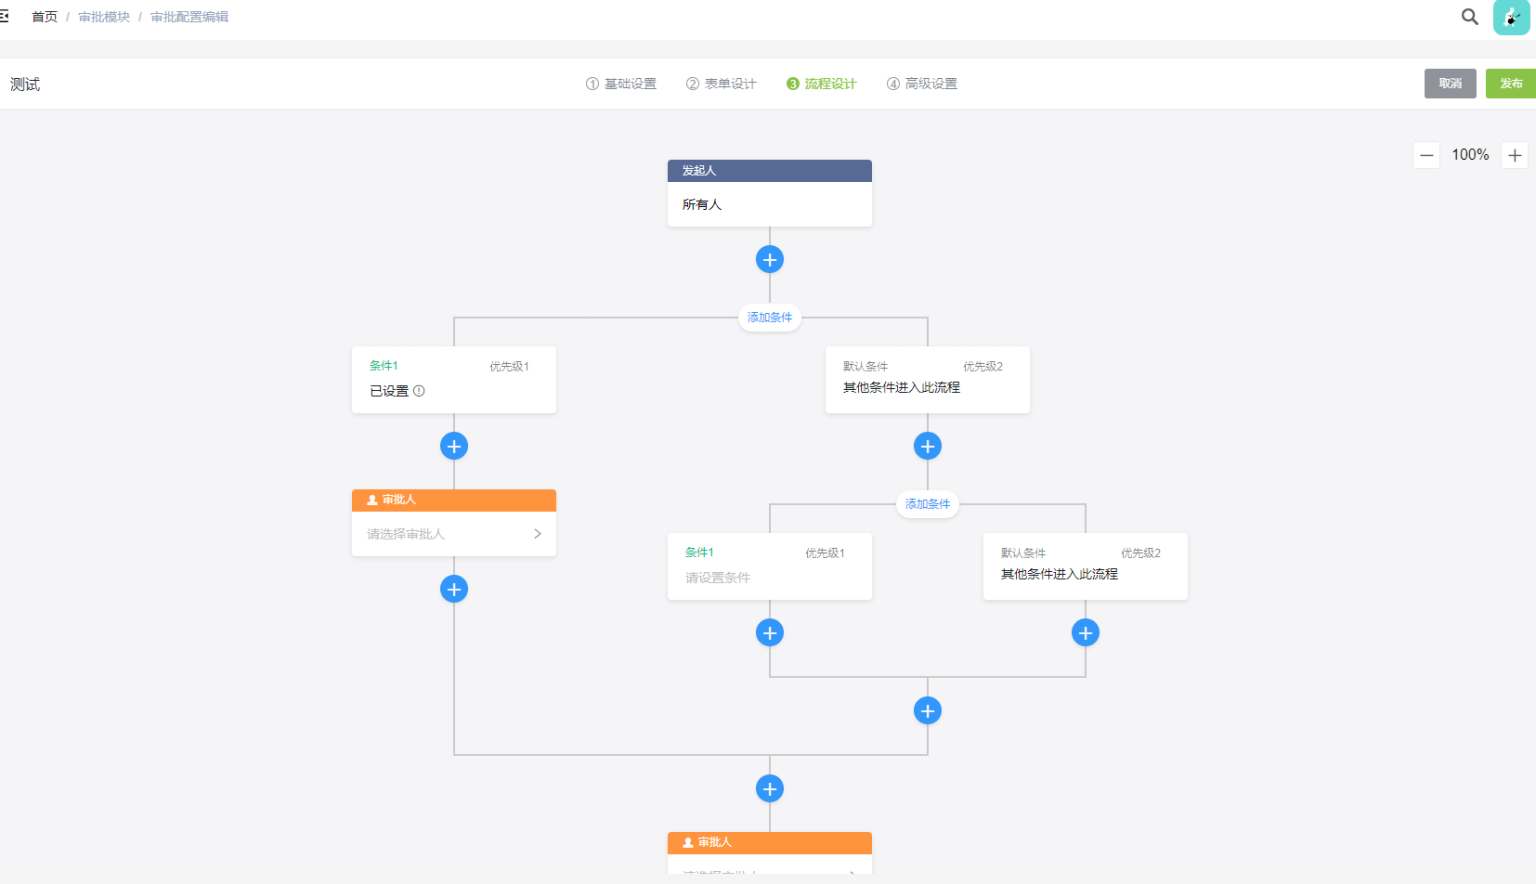Click the plus above the bottom 审批人 node
This screenshot has width=1536, height=884.
tap(769, 789)
